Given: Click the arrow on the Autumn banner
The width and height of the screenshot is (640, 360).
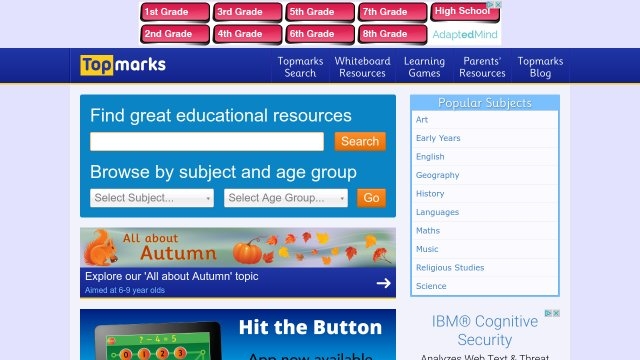Looking at the screenshot, I should [383, 283].
